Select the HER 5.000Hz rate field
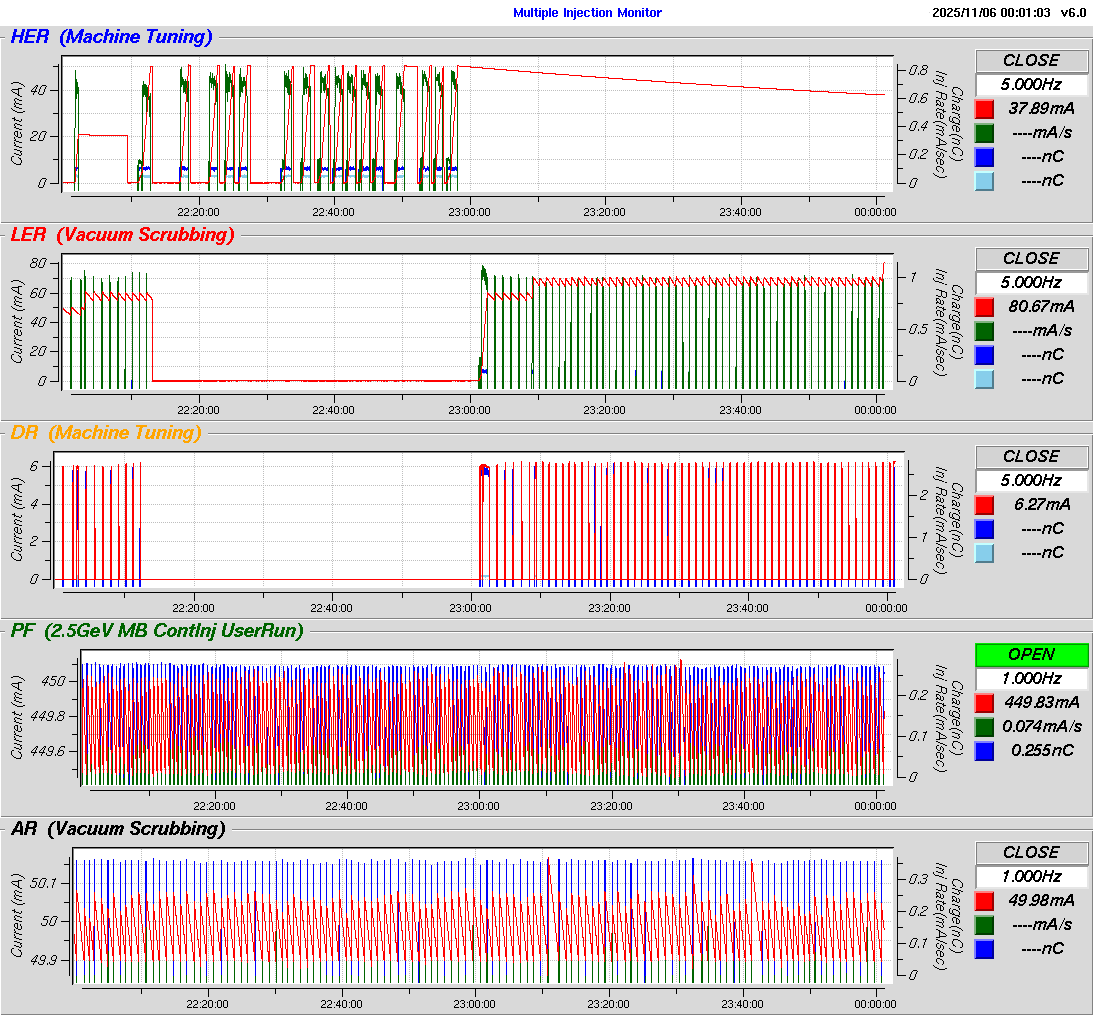The width and height of the screenshot is (1093, 1015). [1031, 84]
